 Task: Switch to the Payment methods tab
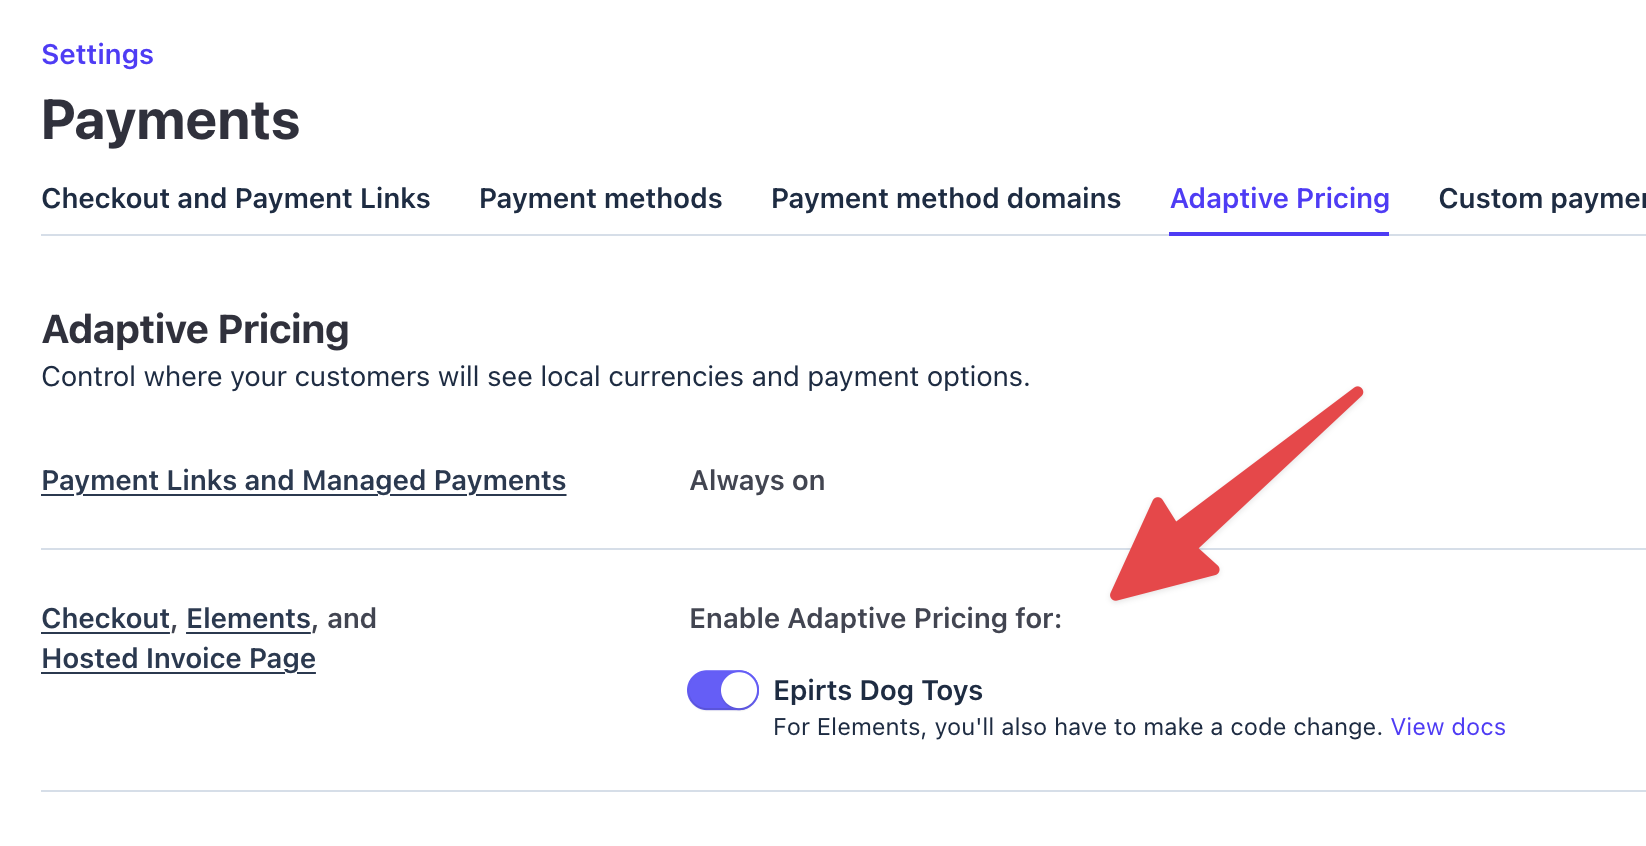600,198
